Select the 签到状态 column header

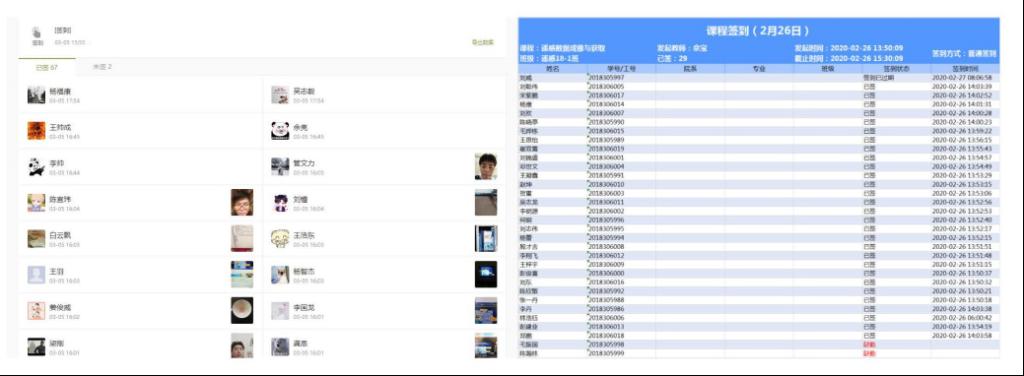(x=897, y=68)
